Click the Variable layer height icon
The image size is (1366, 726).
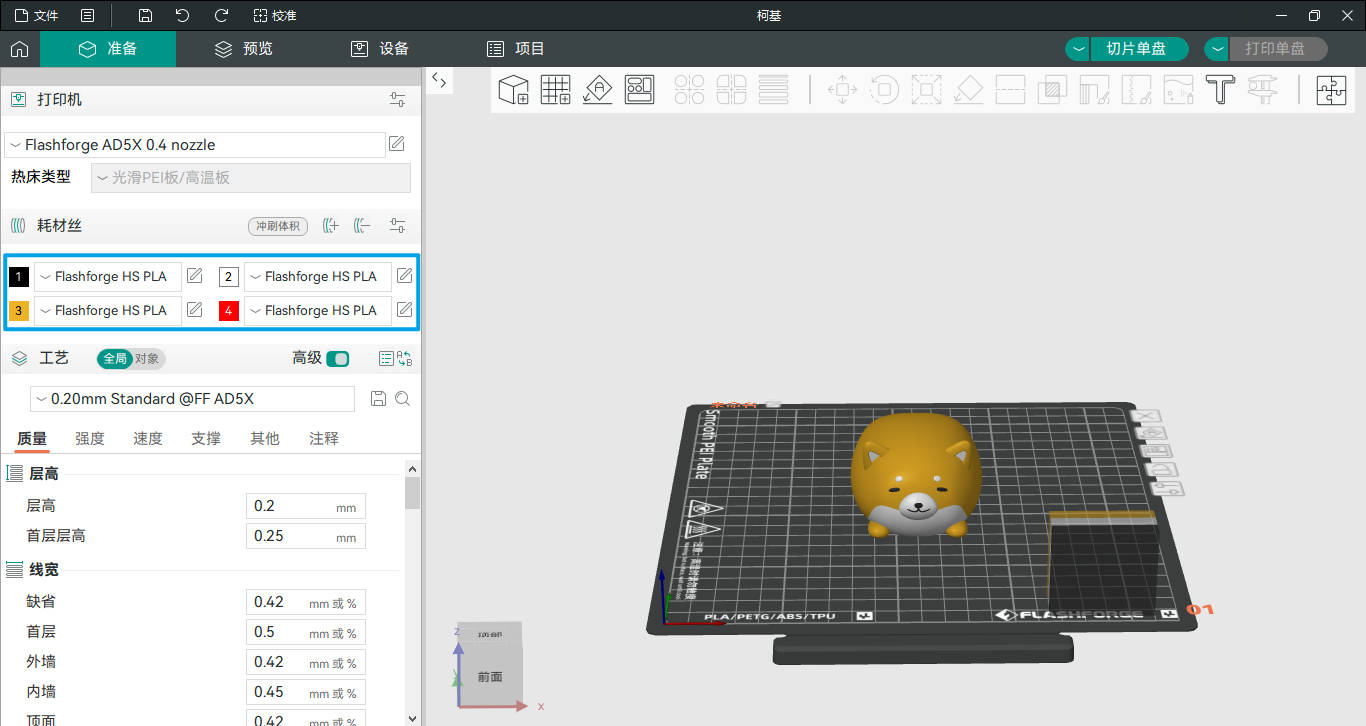[x=774, y=90]
